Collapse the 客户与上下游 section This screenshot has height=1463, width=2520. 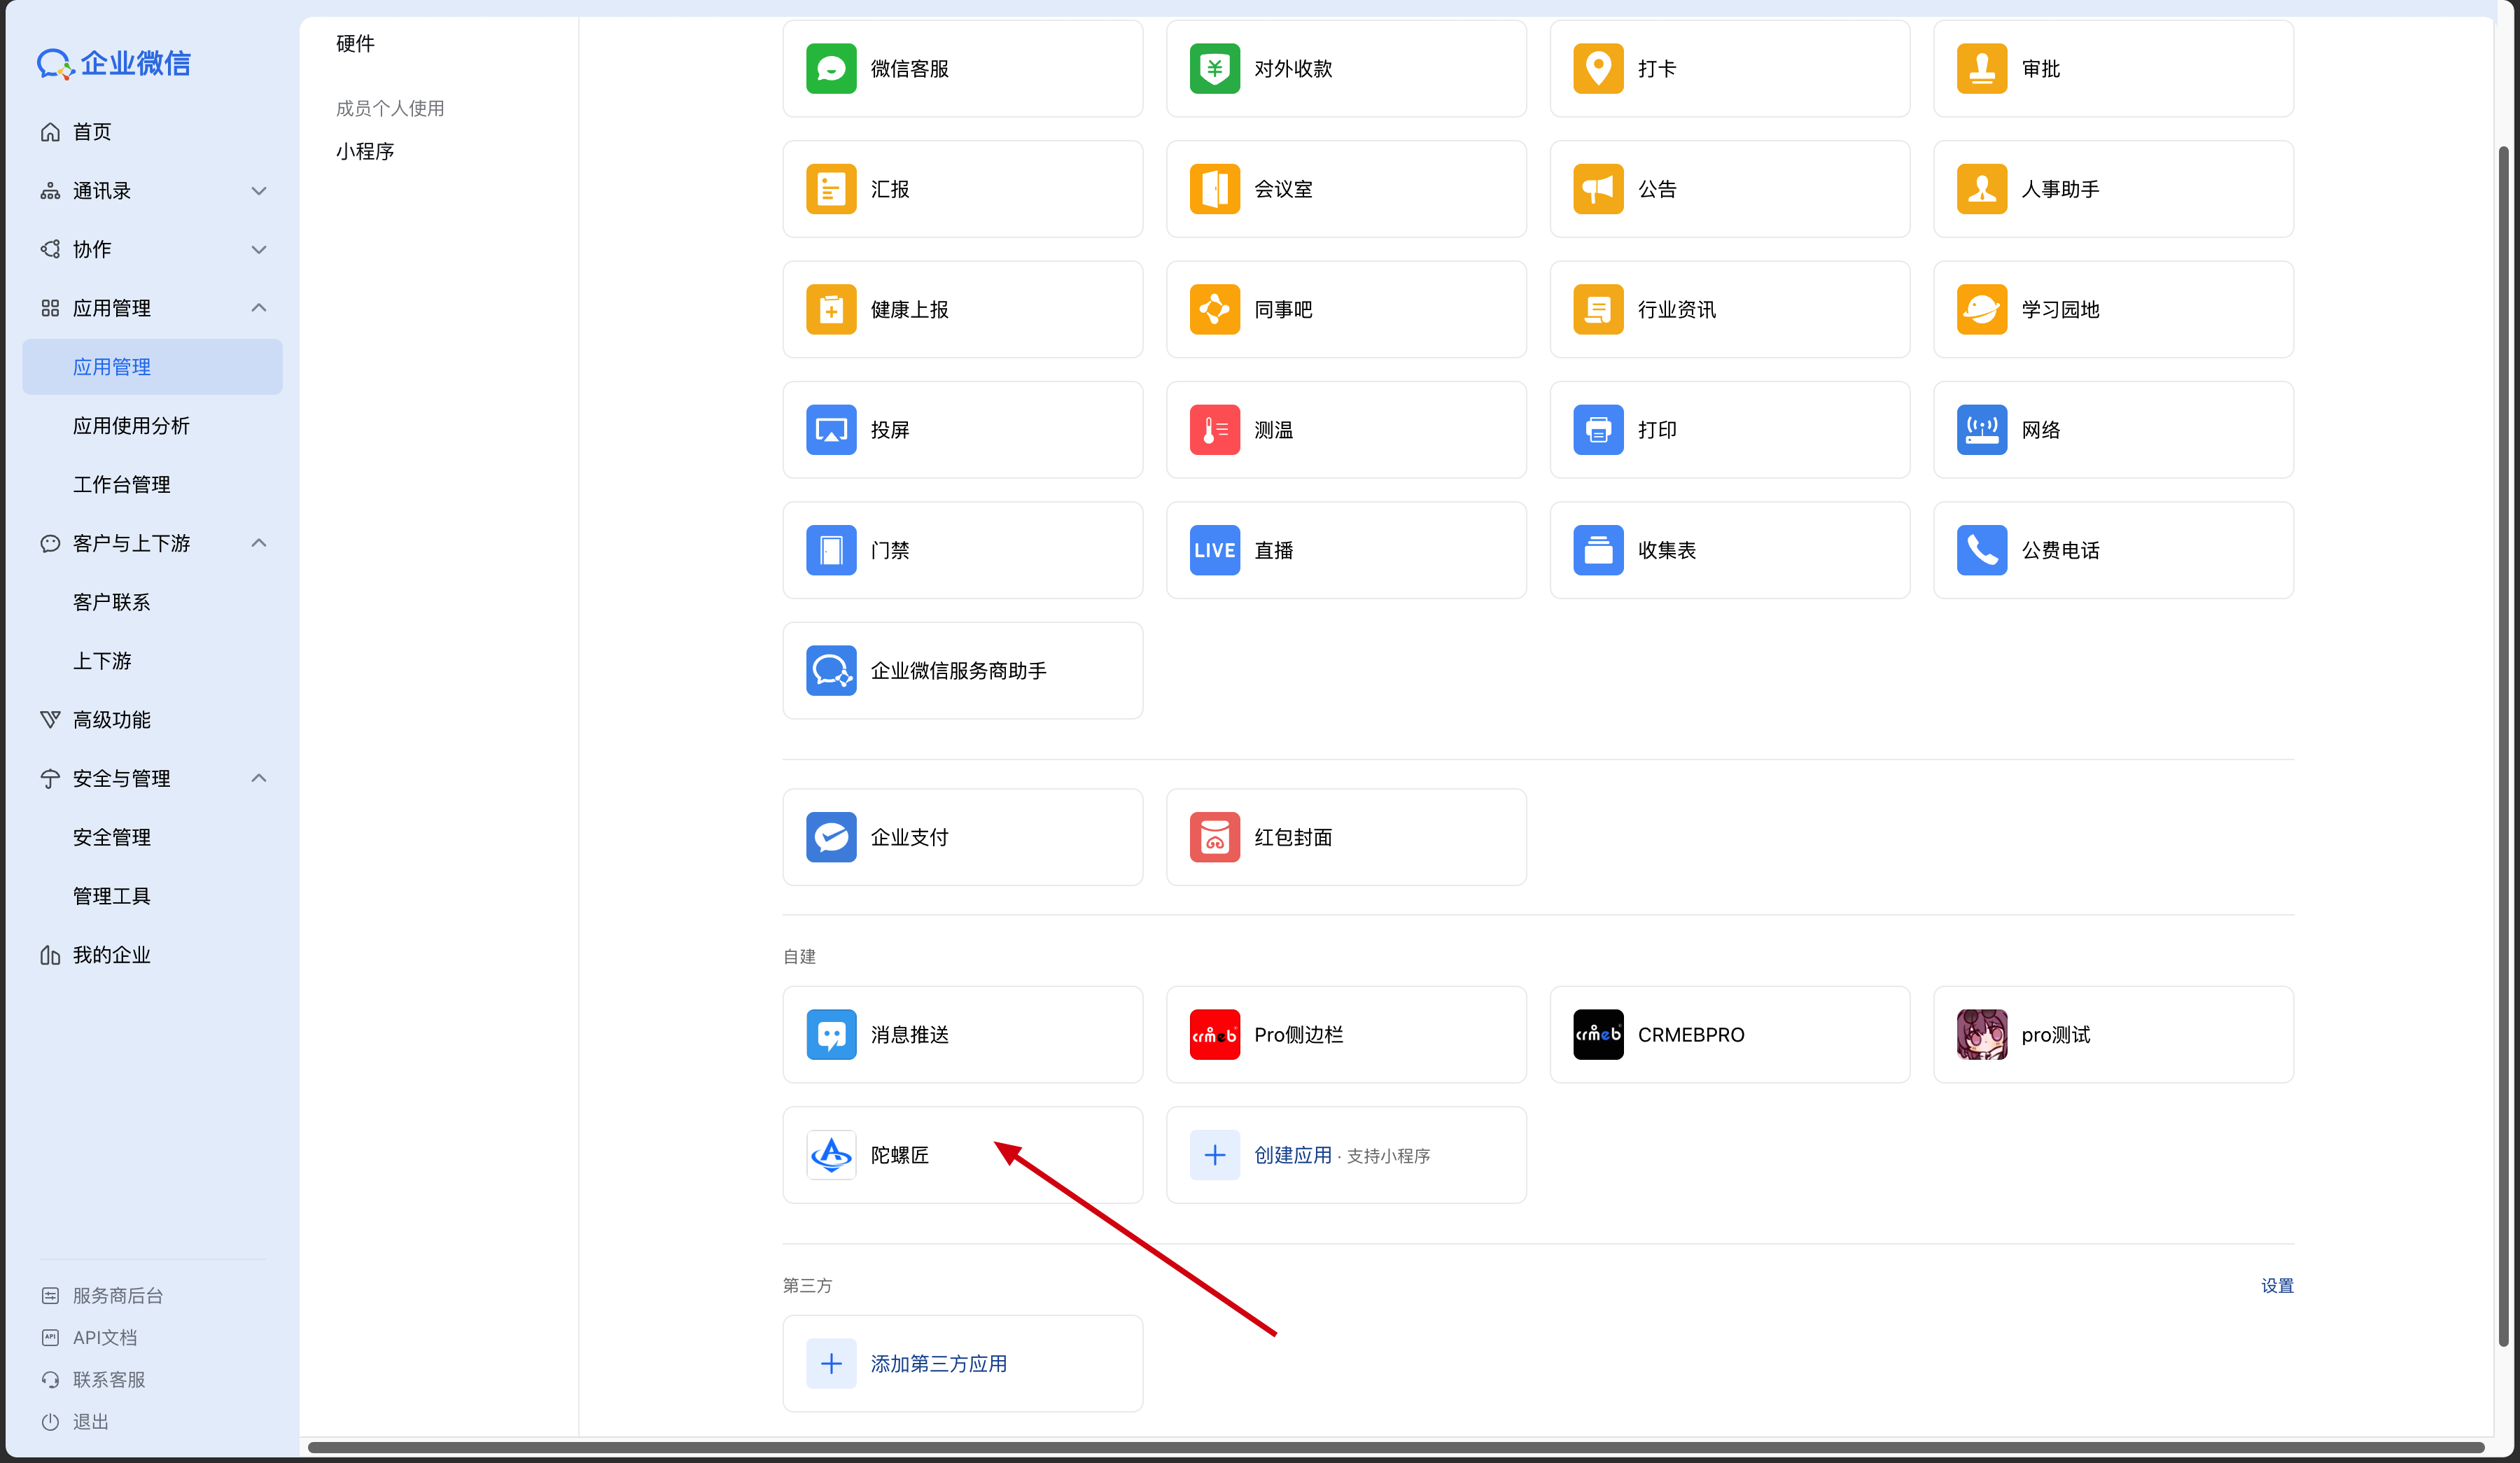[x=258, y=543]
